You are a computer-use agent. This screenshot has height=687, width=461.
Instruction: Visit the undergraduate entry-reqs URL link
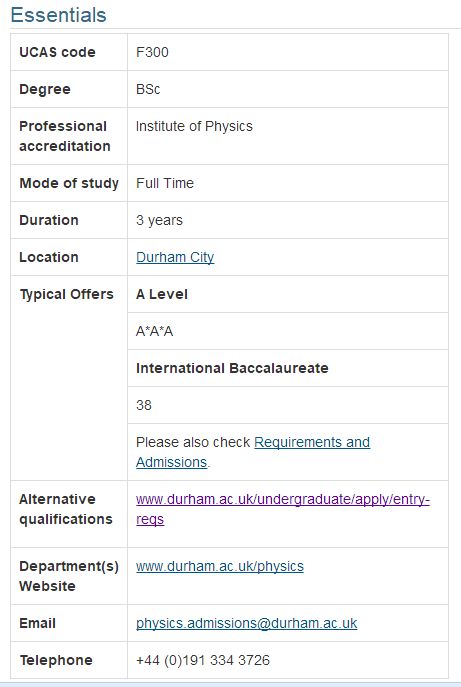click(283, 509)
